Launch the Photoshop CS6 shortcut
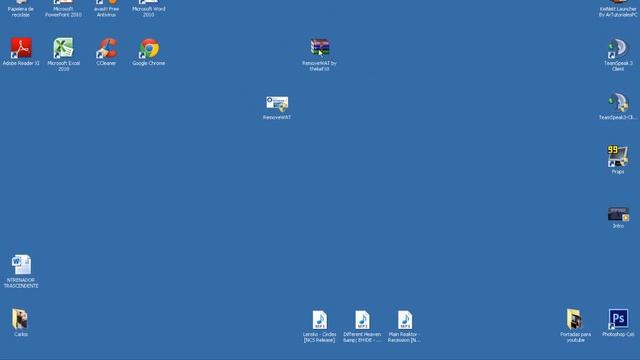Viewport: 640px width, 360px height. tap(618, 319)
